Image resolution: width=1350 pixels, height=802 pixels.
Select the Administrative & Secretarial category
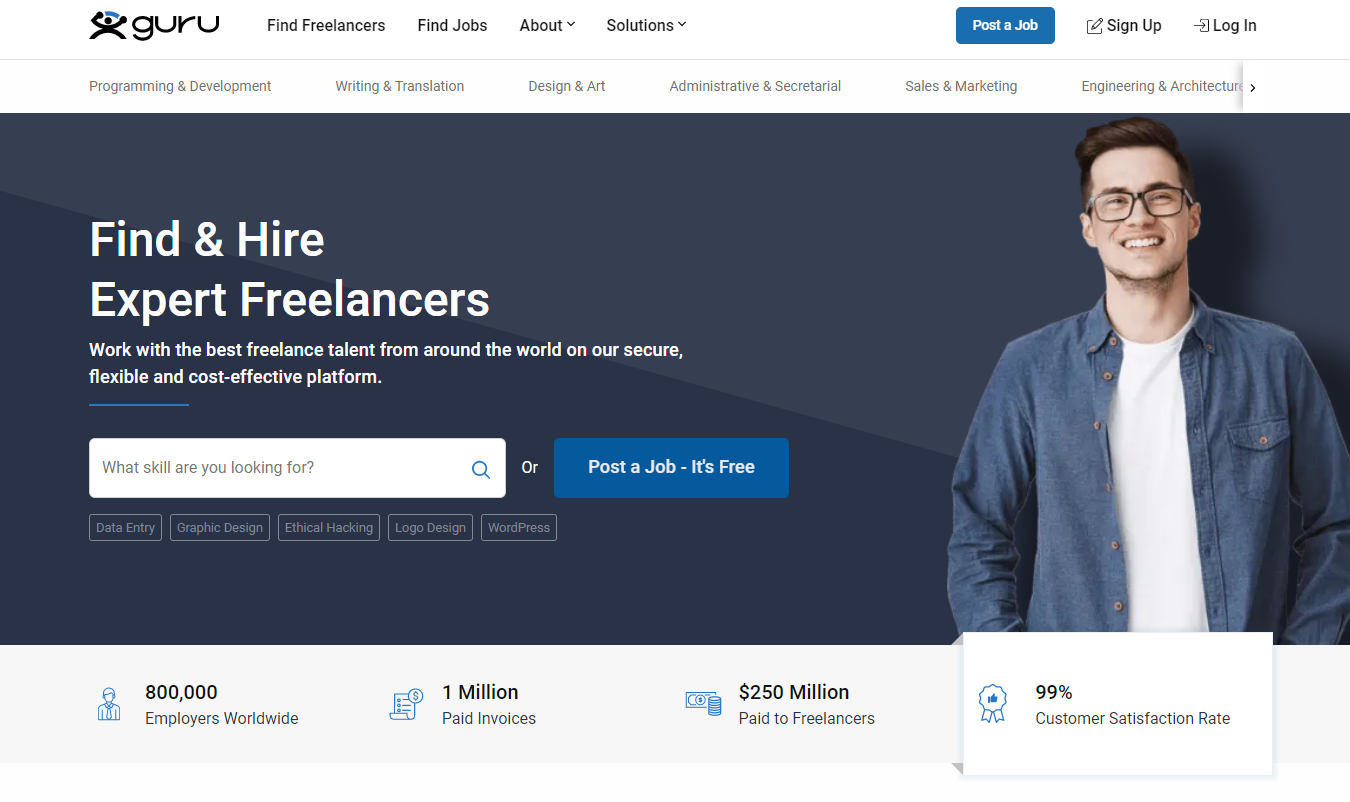pyautogui.click(x=755, y=86)
